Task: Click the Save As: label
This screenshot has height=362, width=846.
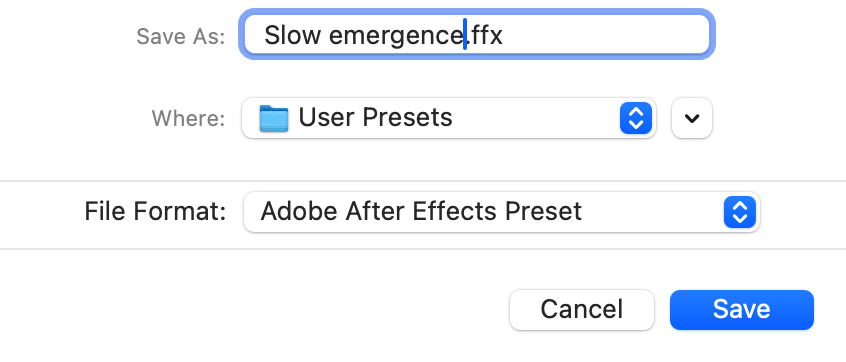Action: pyautogui.click(x=180, y=37)
